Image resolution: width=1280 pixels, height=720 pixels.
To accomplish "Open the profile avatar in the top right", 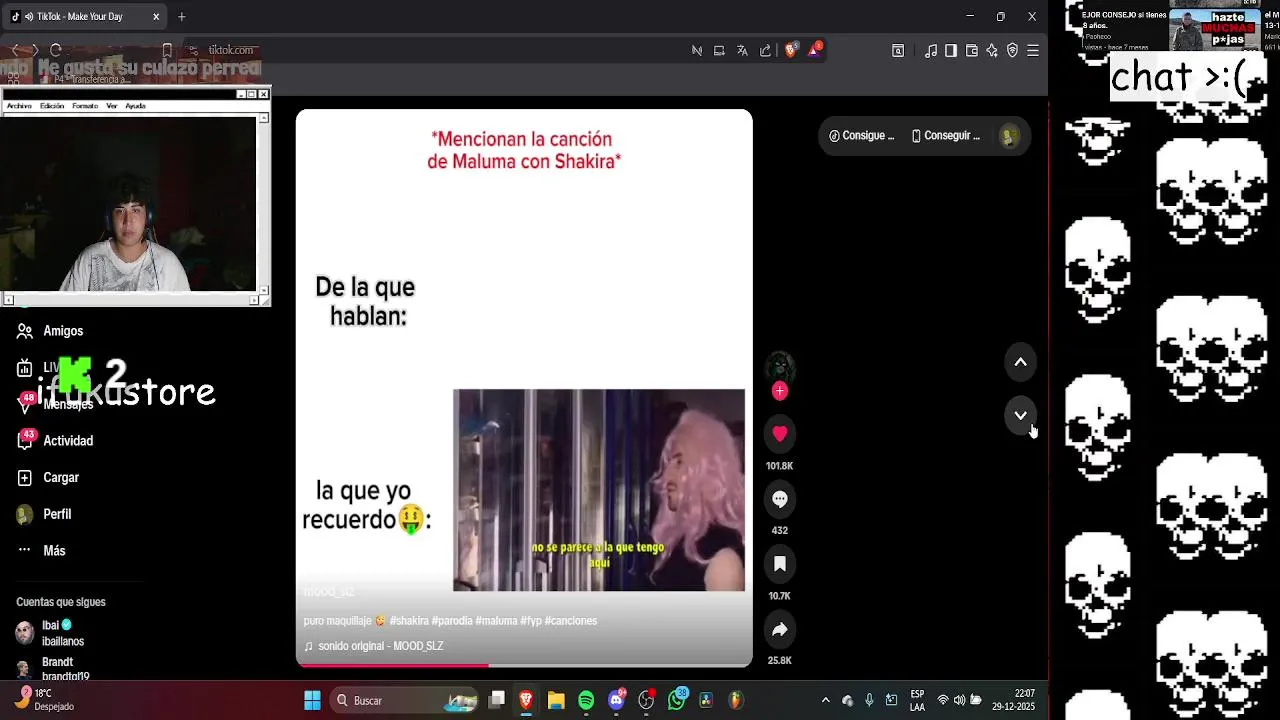I will coord(1009,137).
